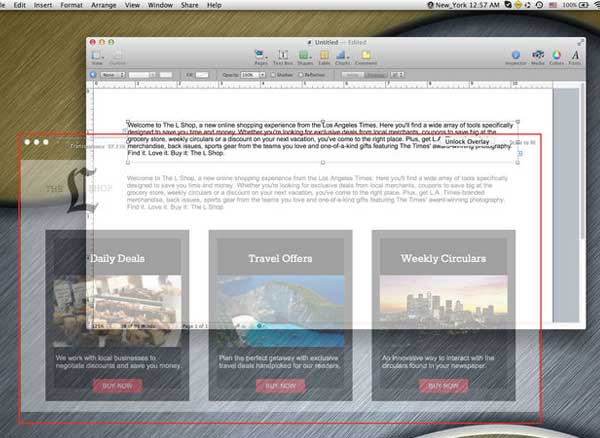Click the yellow circular menu bar icon

click(518, 5)
